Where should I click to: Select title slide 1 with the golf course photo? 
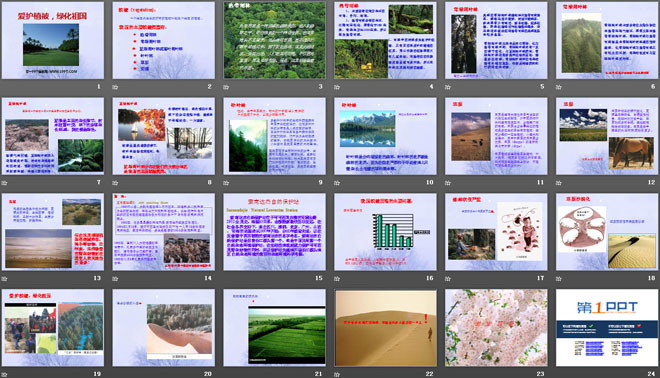(53, 40)
